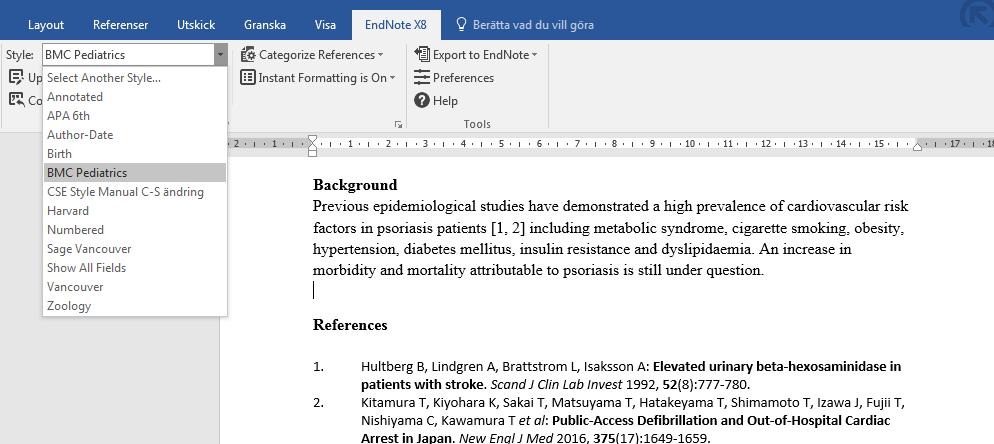Click the Instant Formatting list icon
The height and width of the screenshot is (444, 994).
click(x=248, y=77)
